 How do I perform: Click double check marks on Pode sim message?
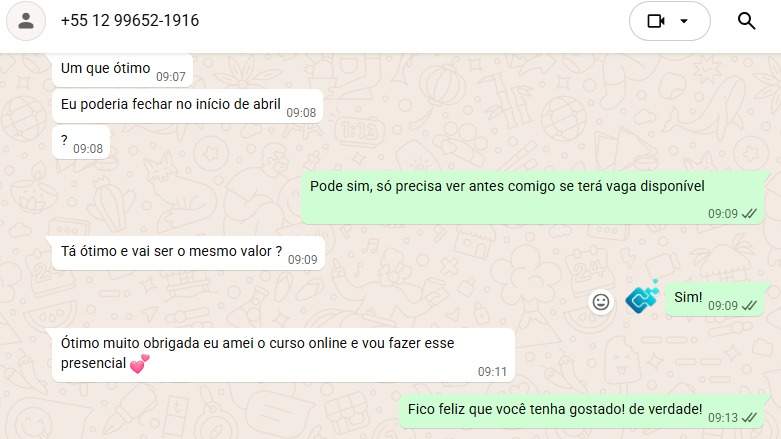pos(749,214)
